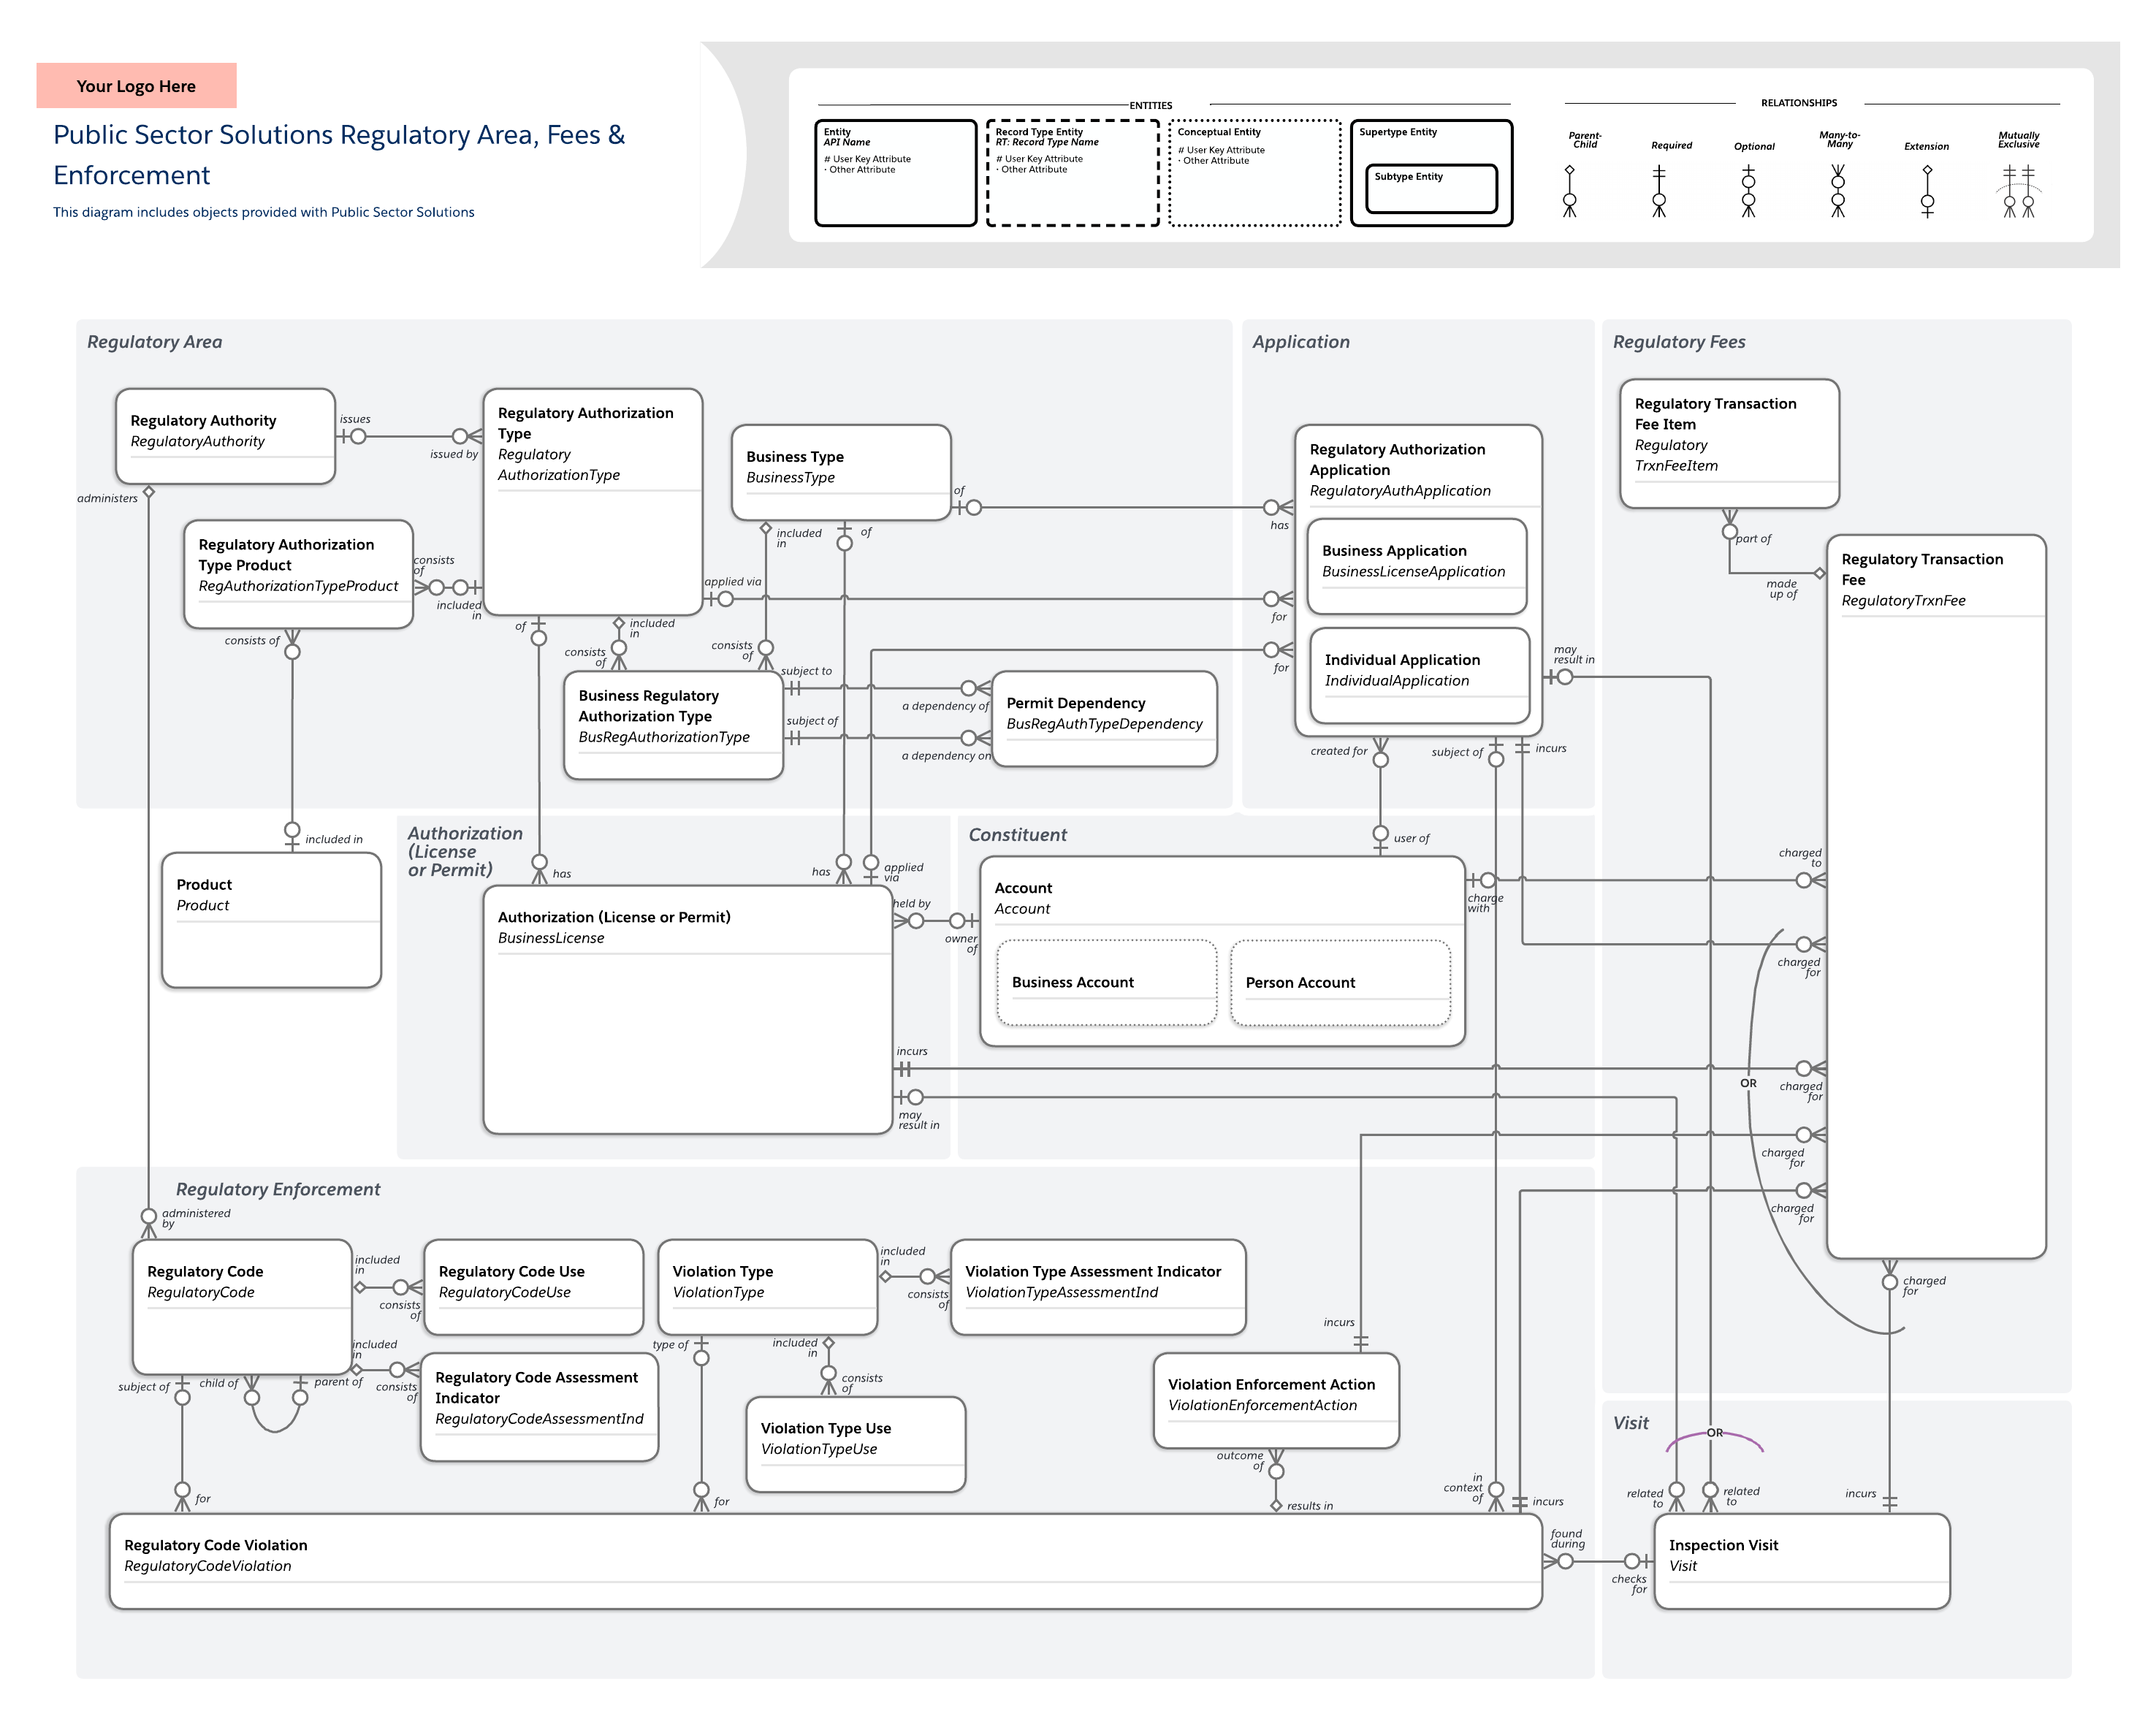
Task: Click the Mutually Exclusive legend symbol
Action: coord(2018,190)
